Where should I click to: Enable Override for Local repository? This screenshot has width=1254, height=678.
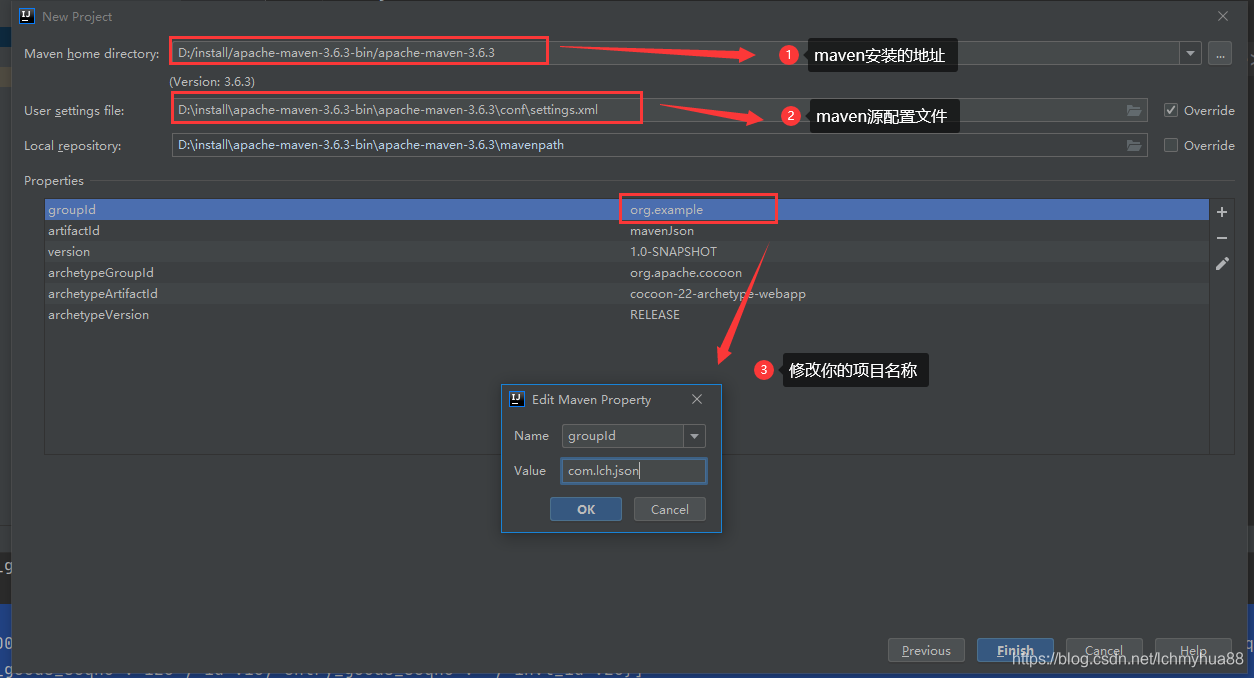[x=1170, y=145]
